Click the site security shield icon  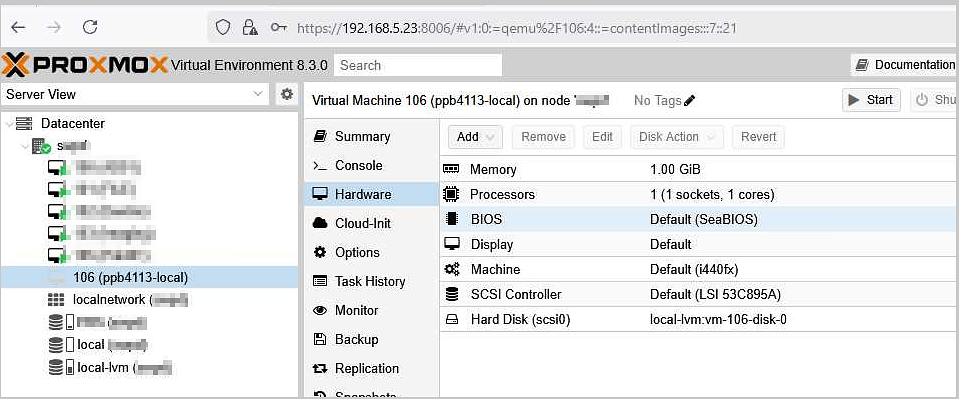pos(223,27)
